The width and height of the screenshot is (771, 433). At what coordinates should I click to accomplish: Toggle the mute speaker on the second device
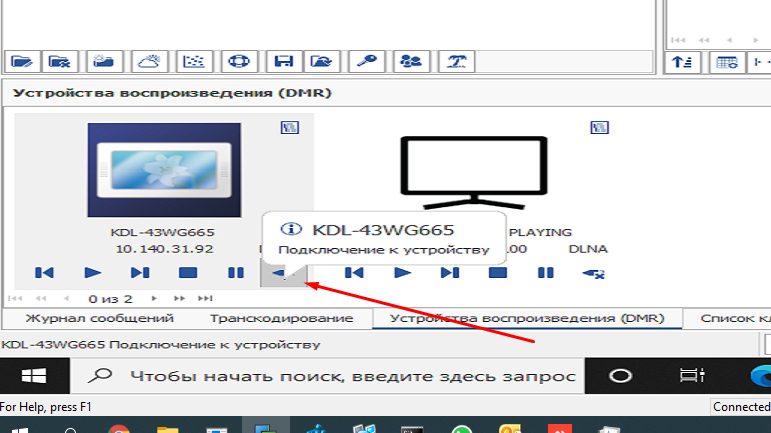[593, 272]
